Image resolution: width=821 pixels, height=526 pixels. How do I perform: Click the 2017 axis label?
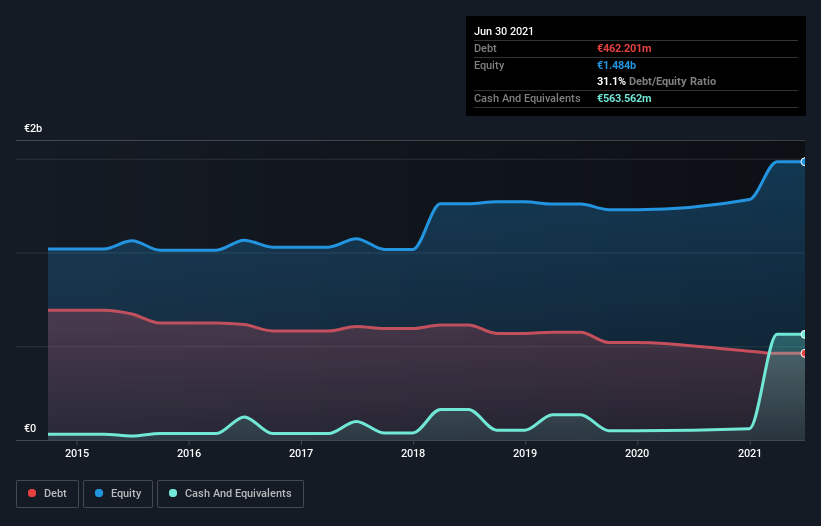pos(301,453)
